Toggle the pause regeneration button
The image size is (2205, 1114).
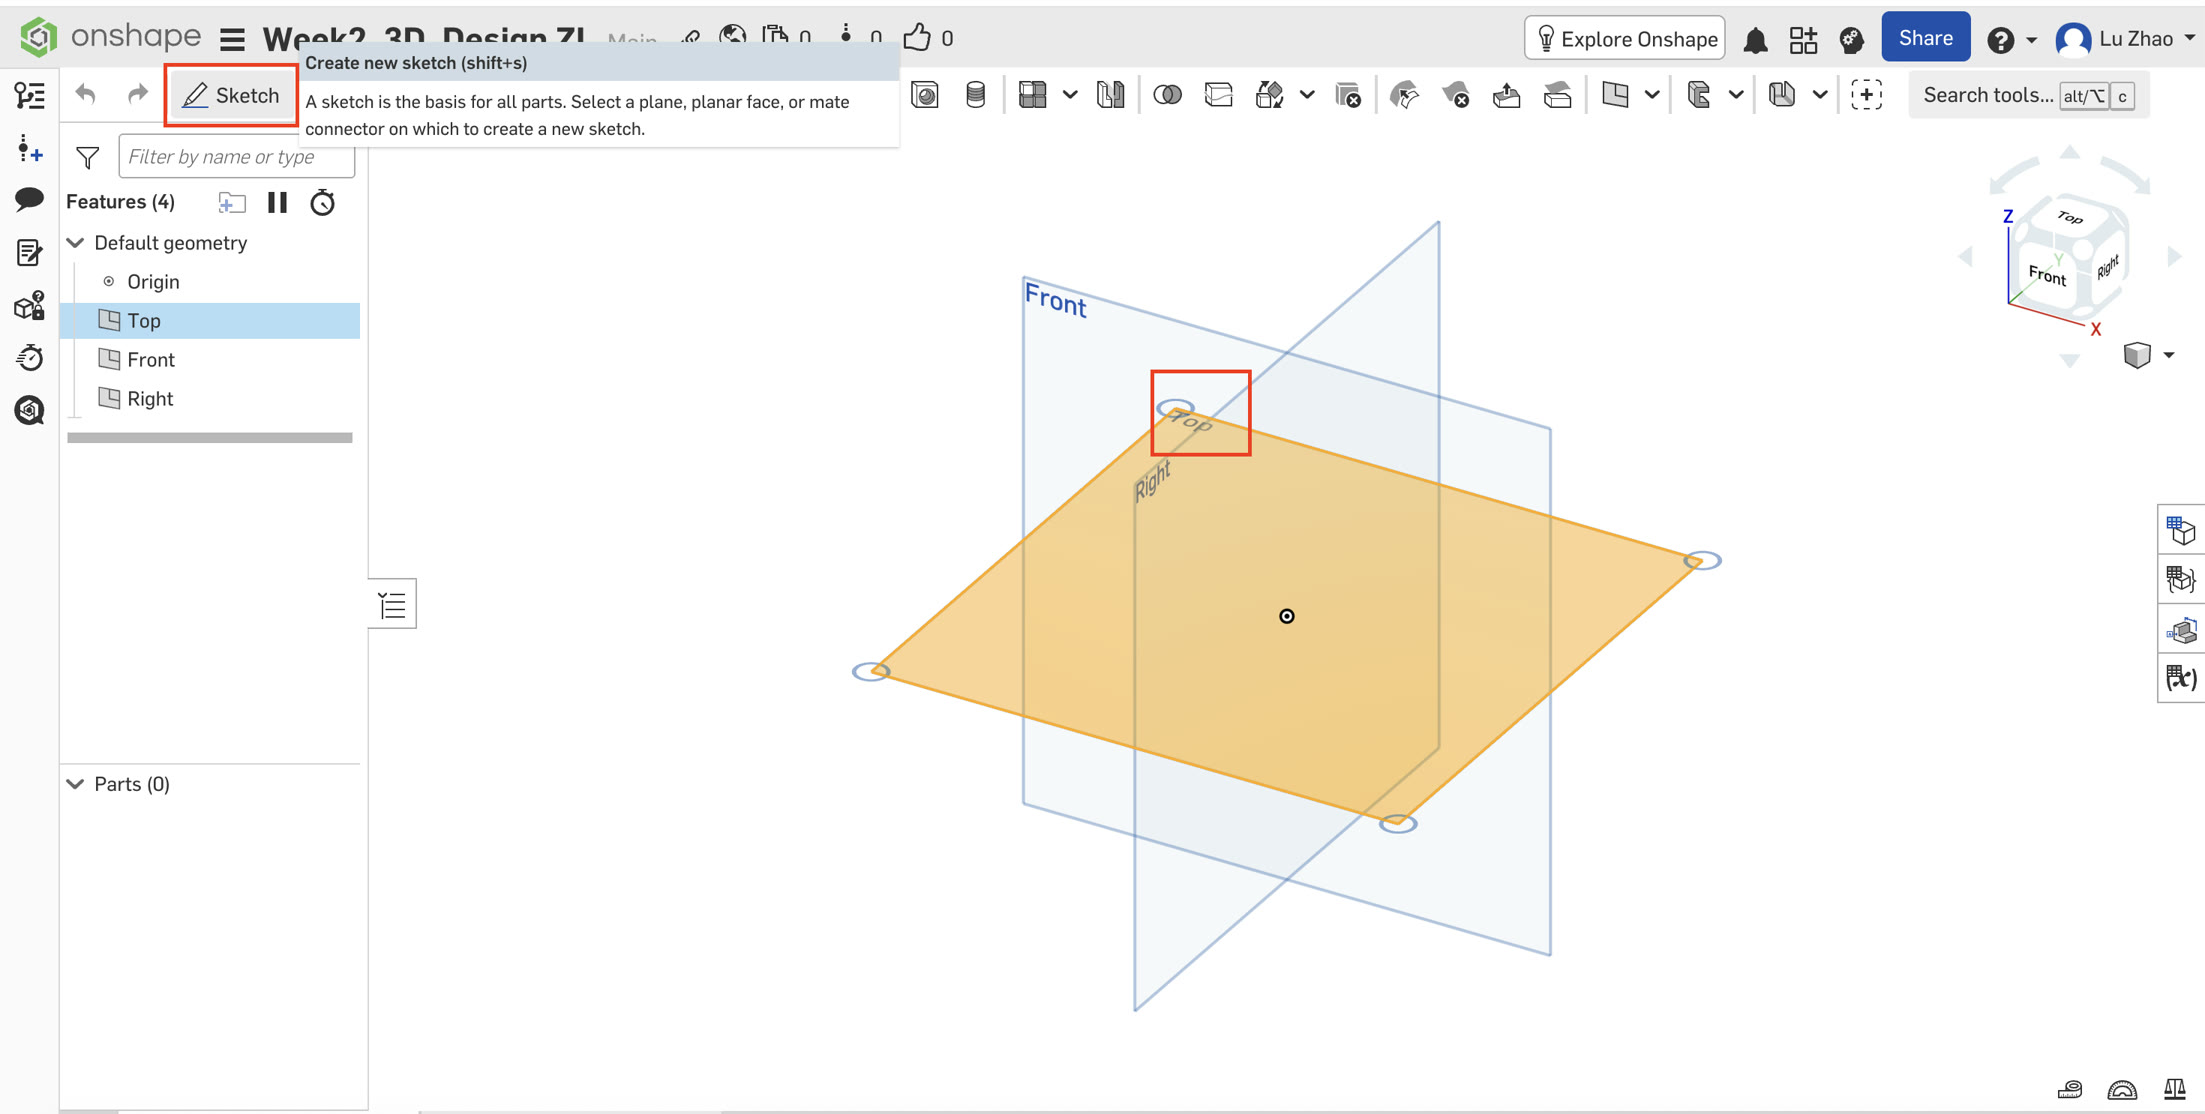click(277, 203)
